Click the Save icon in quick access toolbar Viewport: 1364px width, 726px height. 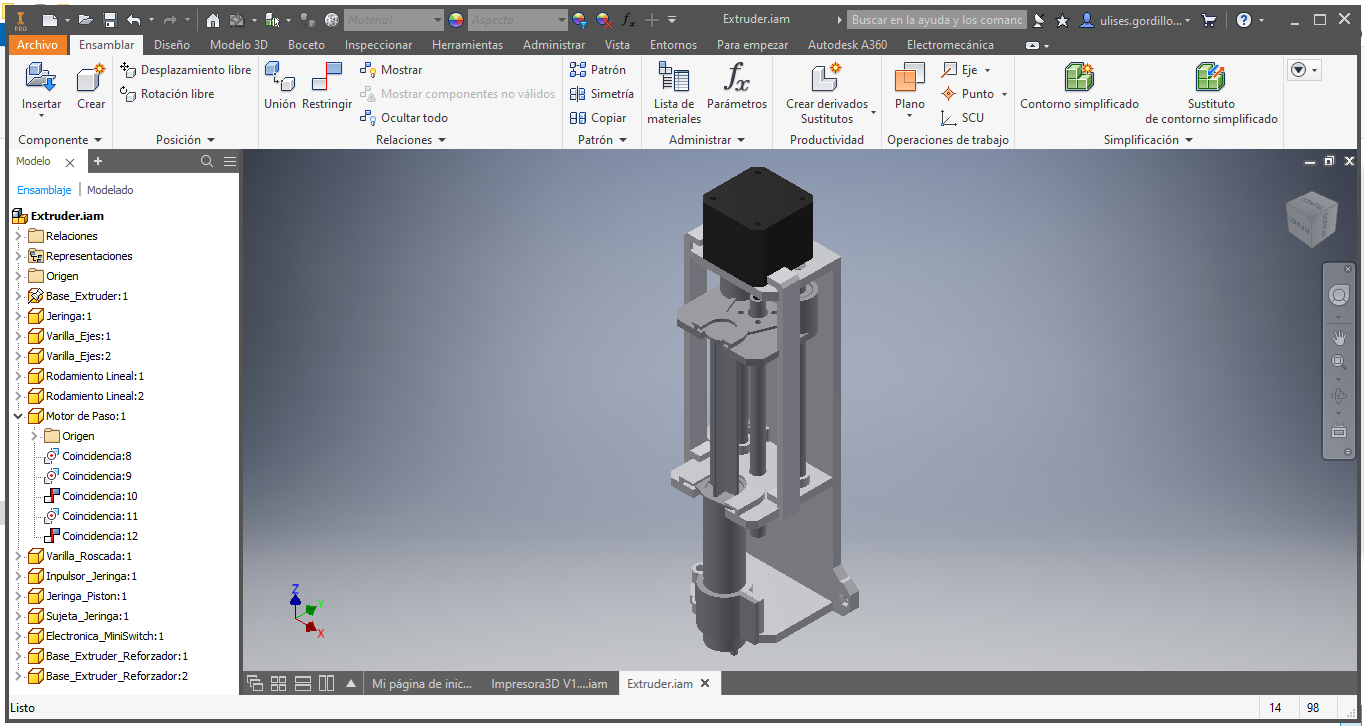[x=110, y=20]
